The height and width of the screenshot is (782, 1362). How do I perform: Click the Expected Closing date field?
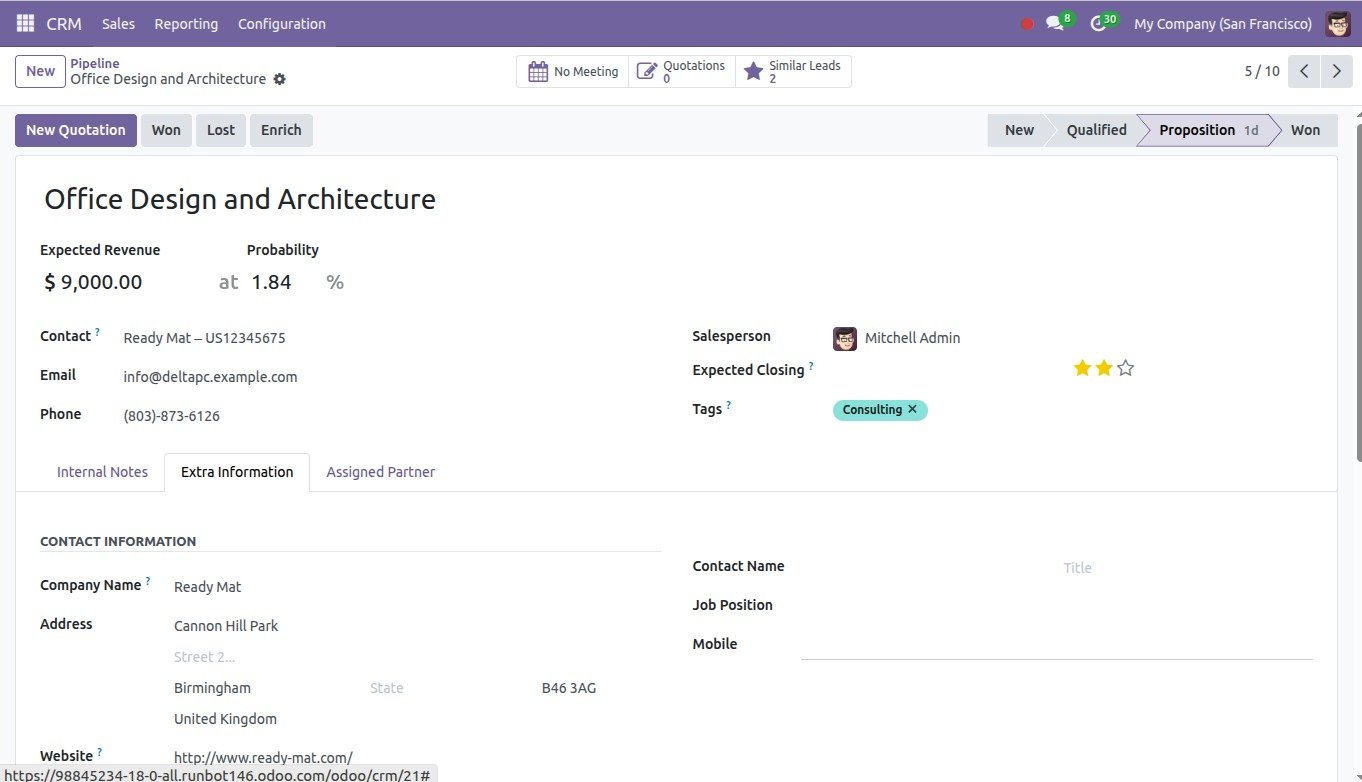pos(940,370)
